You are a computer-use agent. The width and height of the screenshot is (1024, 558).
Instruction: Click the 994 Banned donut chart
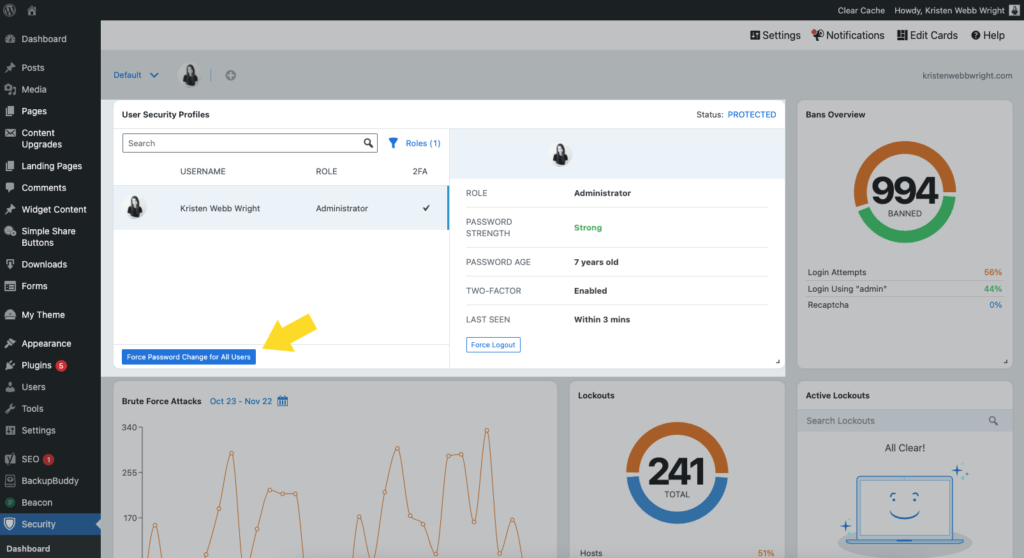coord(904,192)
